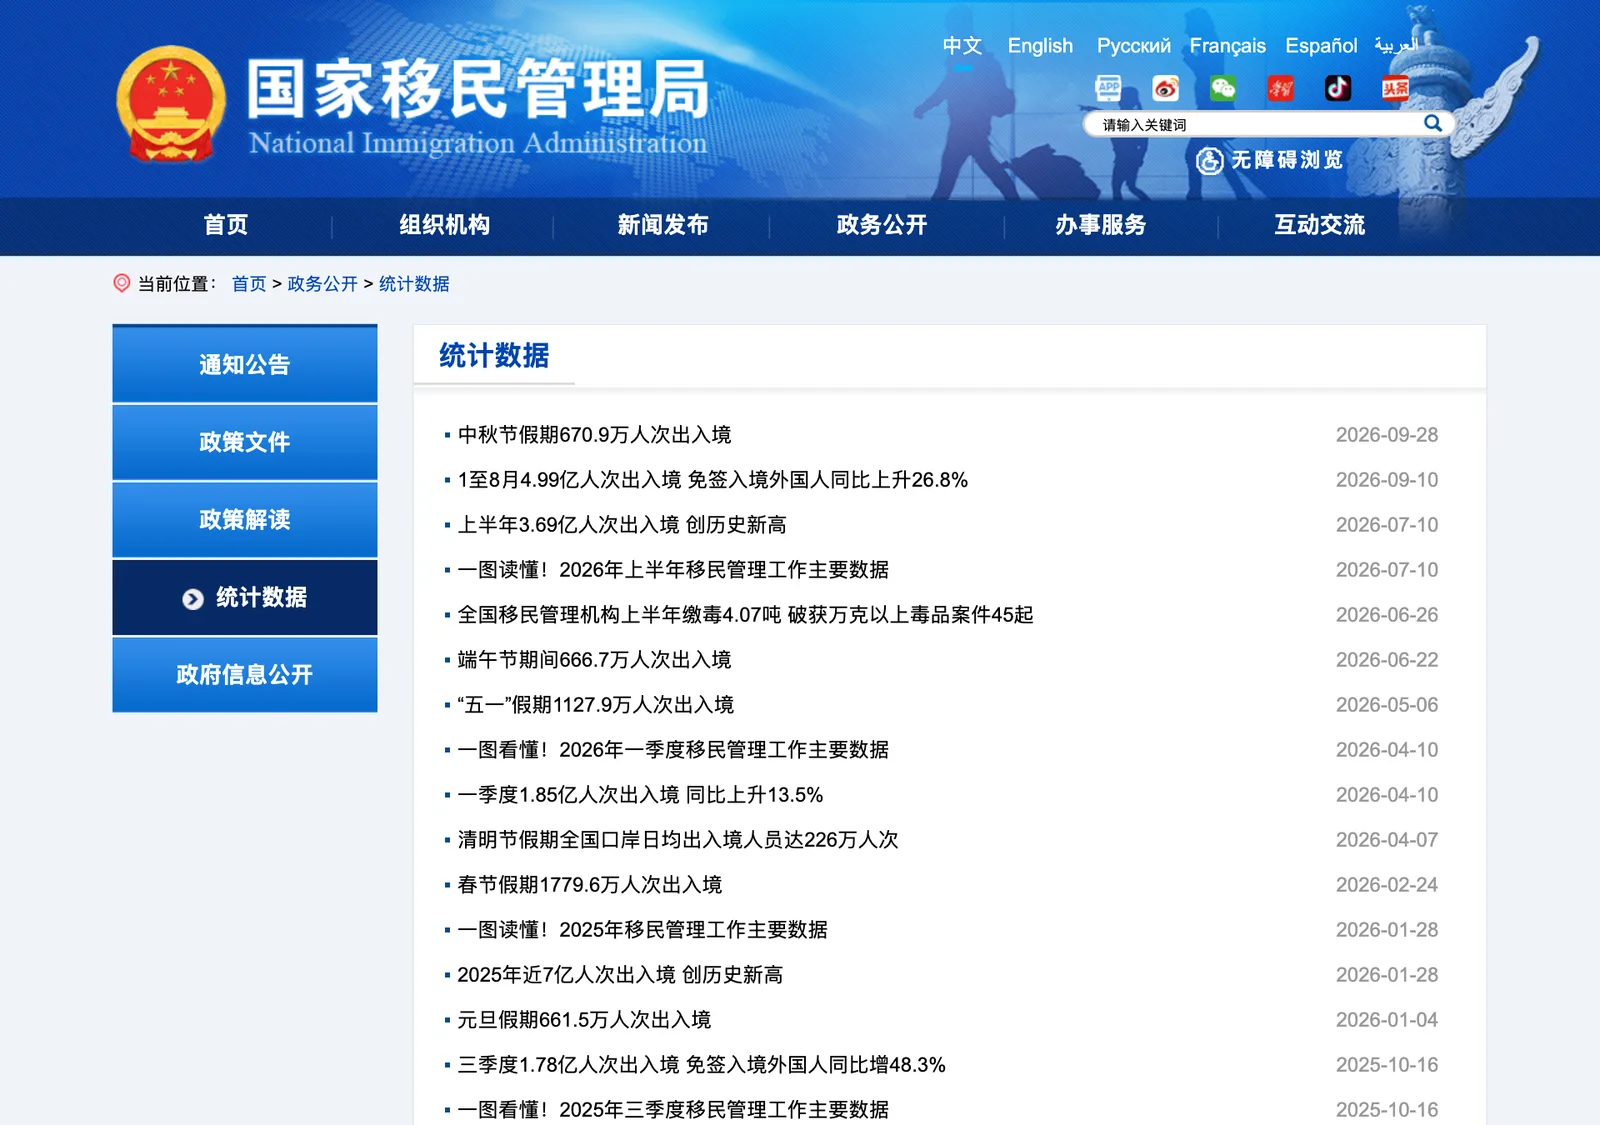The width and height of the screenshot is (1600, 1125).
Task: Select 政策解读 in the sidebar
Action: [x=245, y=520]
